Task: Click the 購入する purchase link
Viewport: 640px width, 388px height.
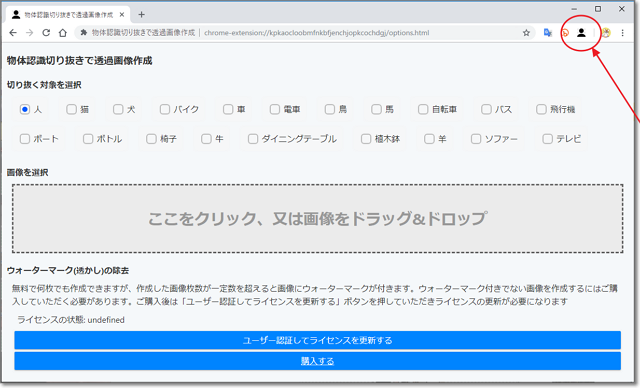Action: pyautogui.click(x=318, y=361)
